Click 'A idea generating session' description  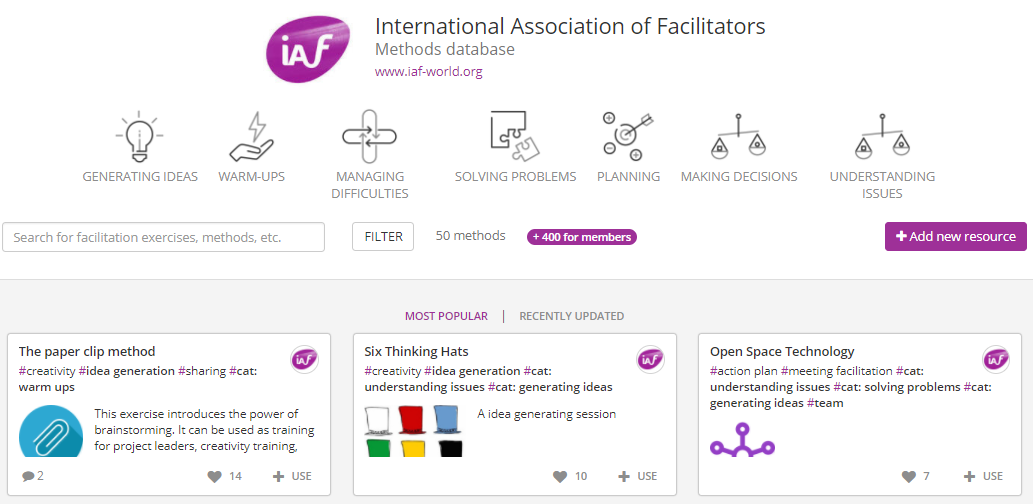(546, 414)
